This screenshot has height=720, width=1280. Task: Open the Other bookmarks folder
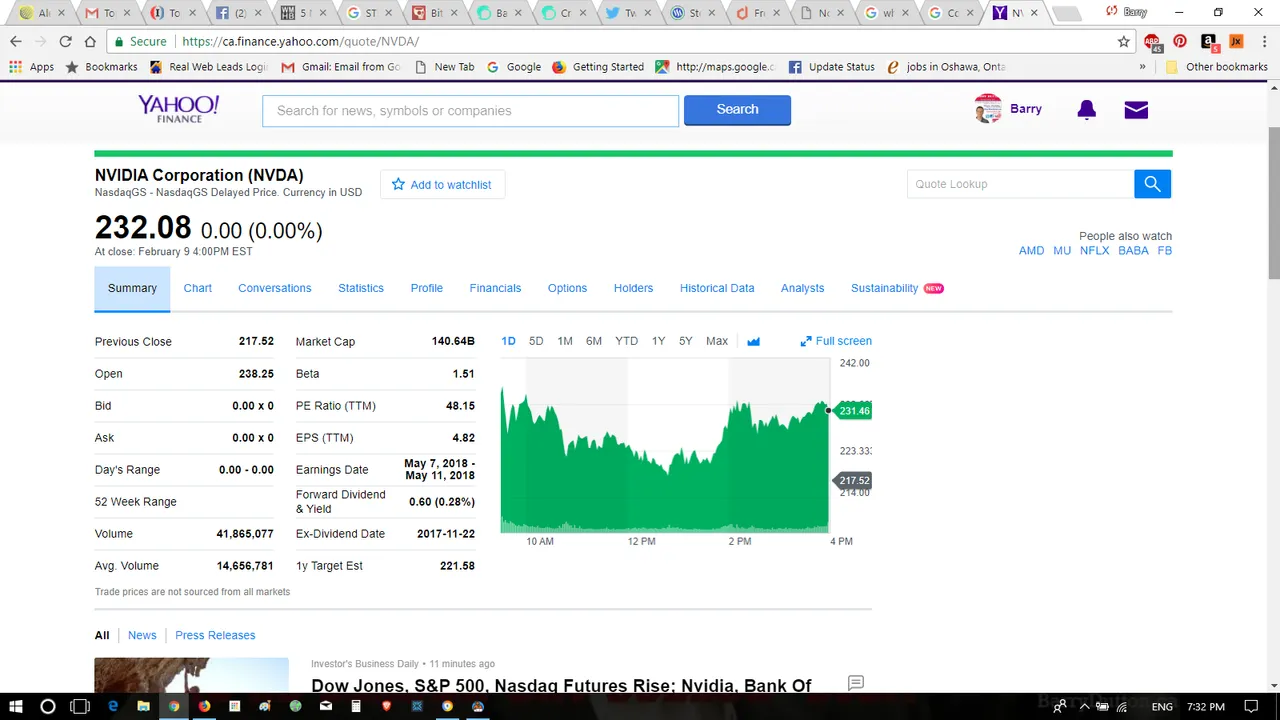click(x=1217, y=67)
